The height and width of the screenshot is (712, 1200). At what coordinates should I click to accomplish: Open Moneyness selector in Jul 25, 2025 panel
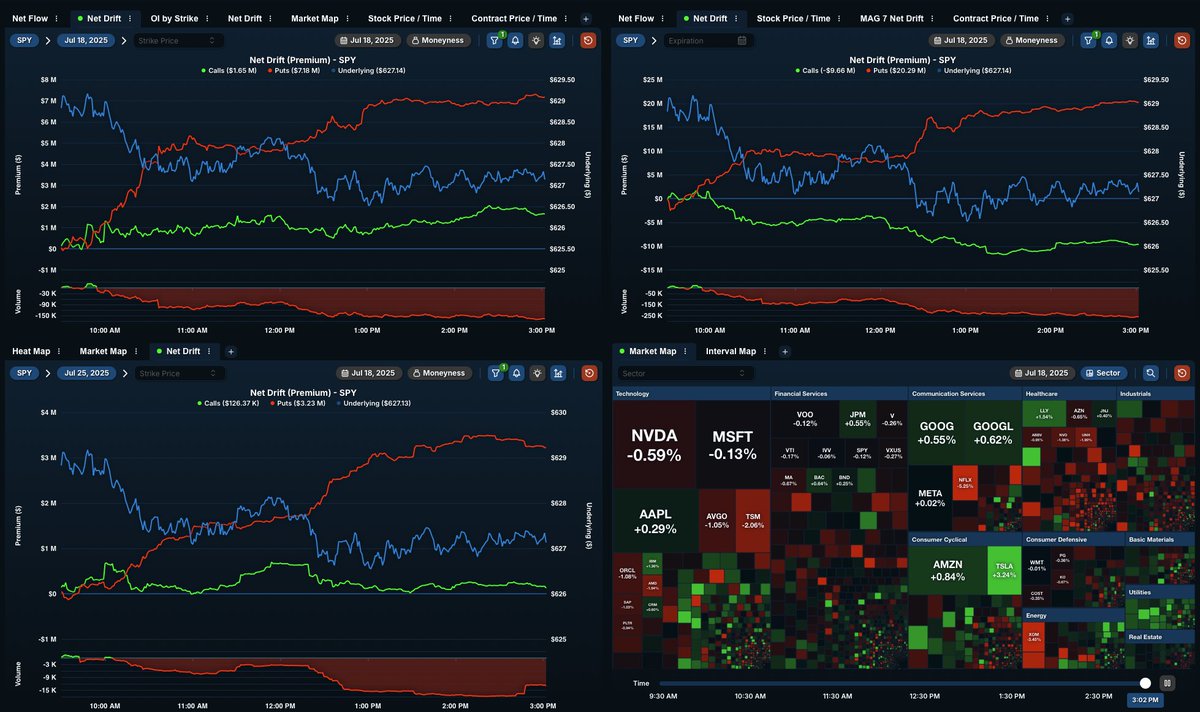438,373
